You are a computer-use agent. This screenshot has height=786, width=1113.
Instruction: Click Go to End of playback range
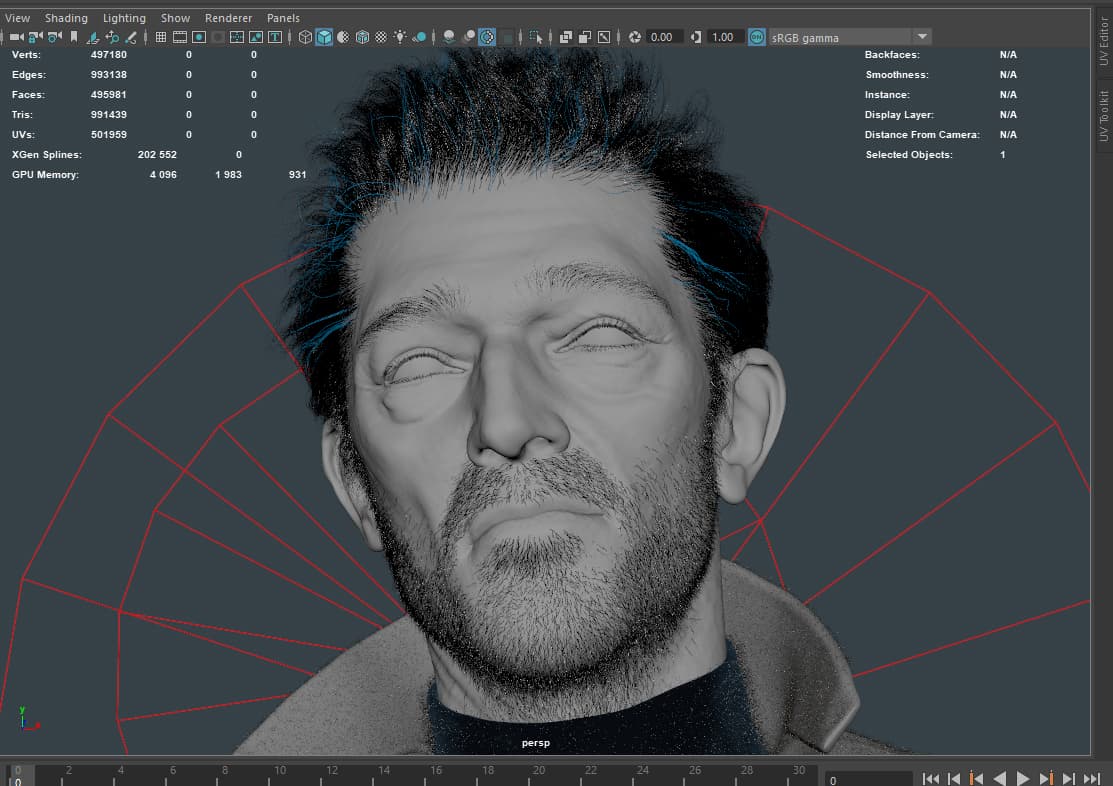(x=1092, y=779)
